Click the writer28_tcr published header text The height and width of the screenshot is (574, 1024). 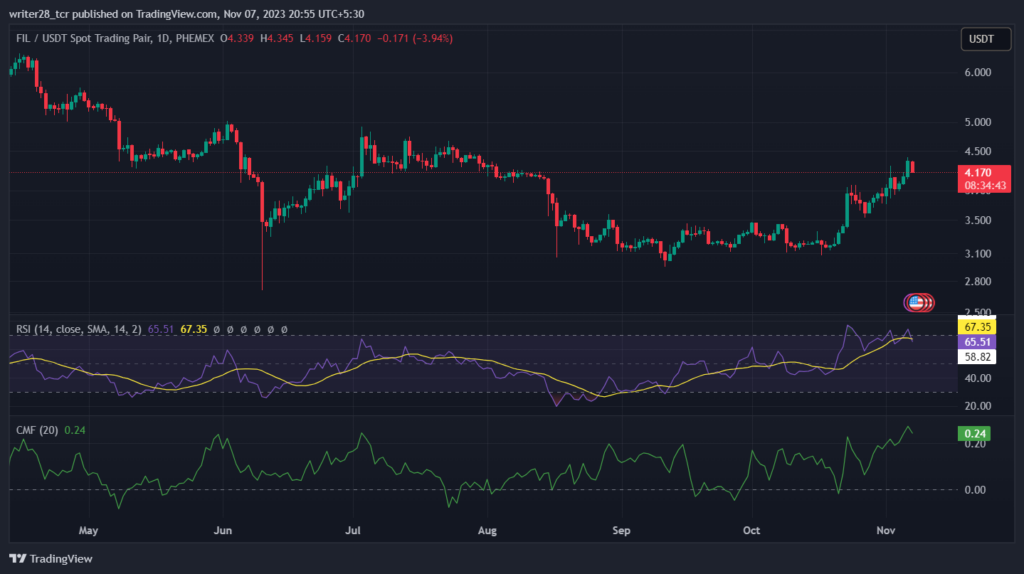tap(186, 14)
